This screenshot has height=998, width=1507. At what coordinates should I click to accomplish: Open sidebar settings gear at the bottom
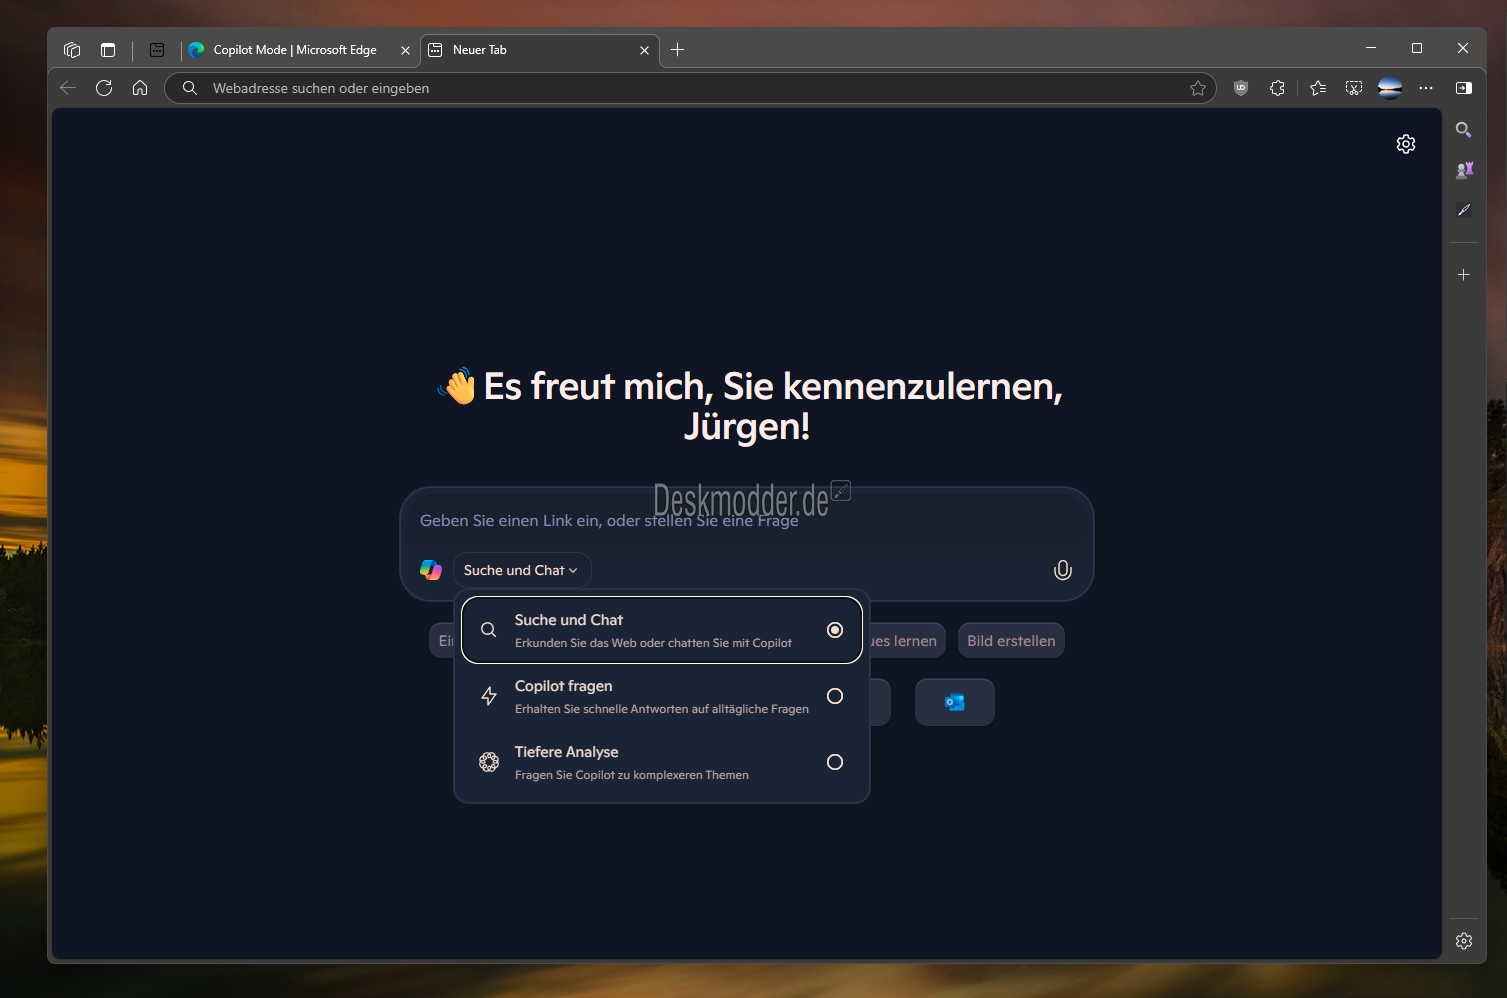1464,941
